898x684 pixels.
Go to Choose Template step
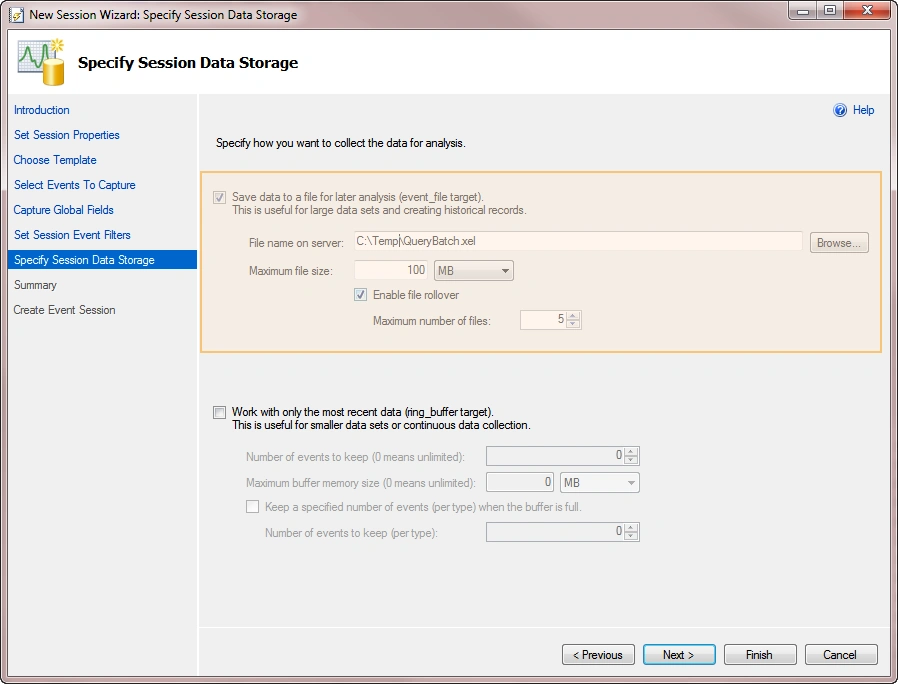(x=55, y=160)
